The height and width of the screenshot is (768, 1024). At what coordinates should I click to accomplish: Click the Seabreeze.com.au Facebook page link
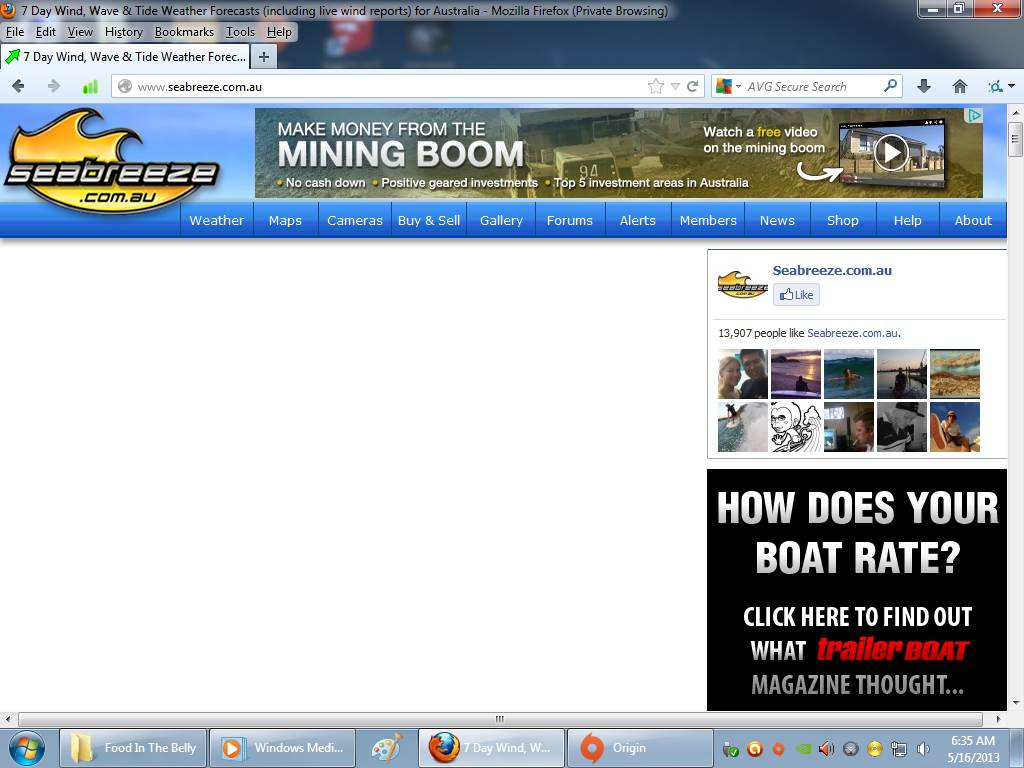832,270
